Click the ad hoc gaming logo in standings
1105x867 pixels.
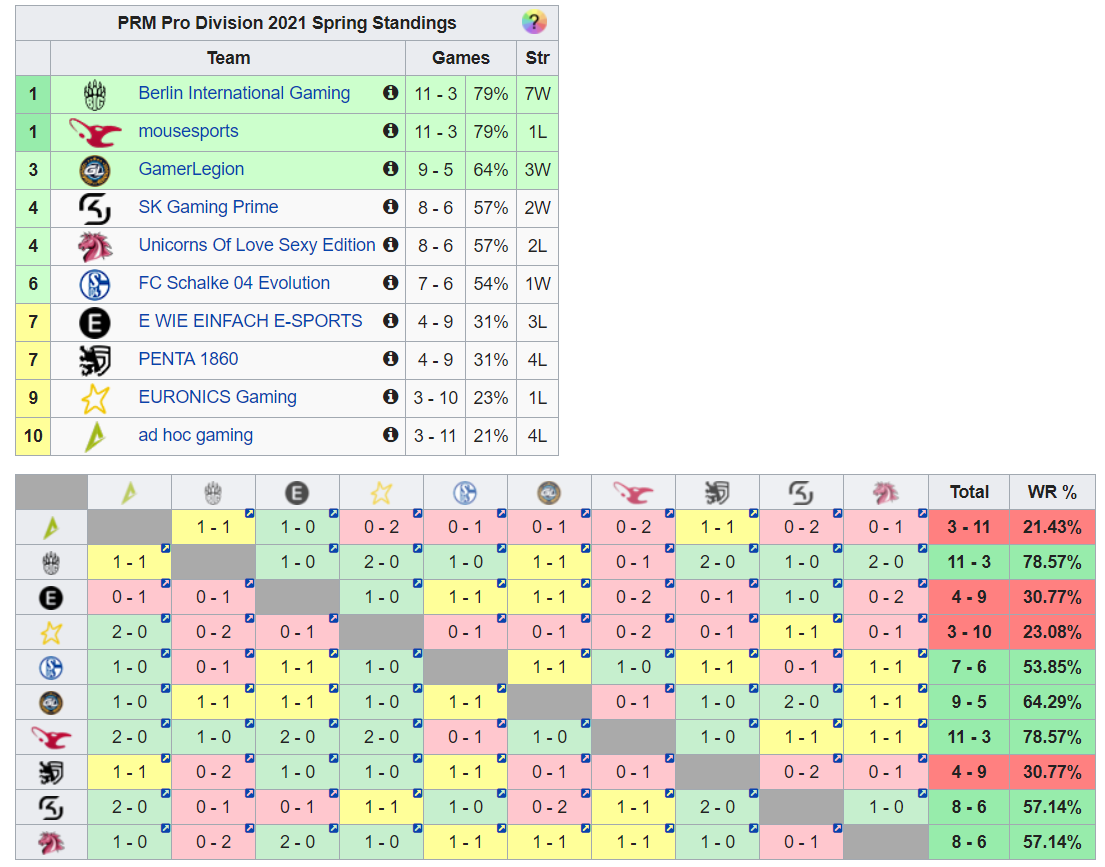pyautogui.click(x=95, y=436)
